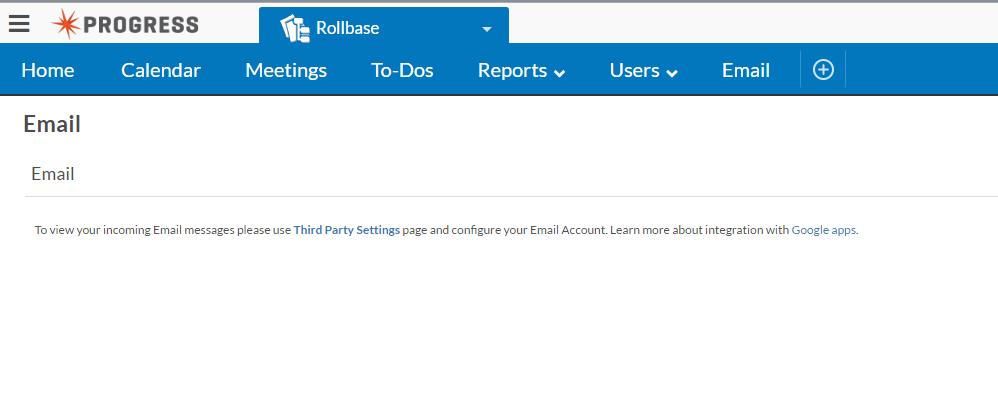
Task: Follow the Google apps link
Action: point(824,230)
